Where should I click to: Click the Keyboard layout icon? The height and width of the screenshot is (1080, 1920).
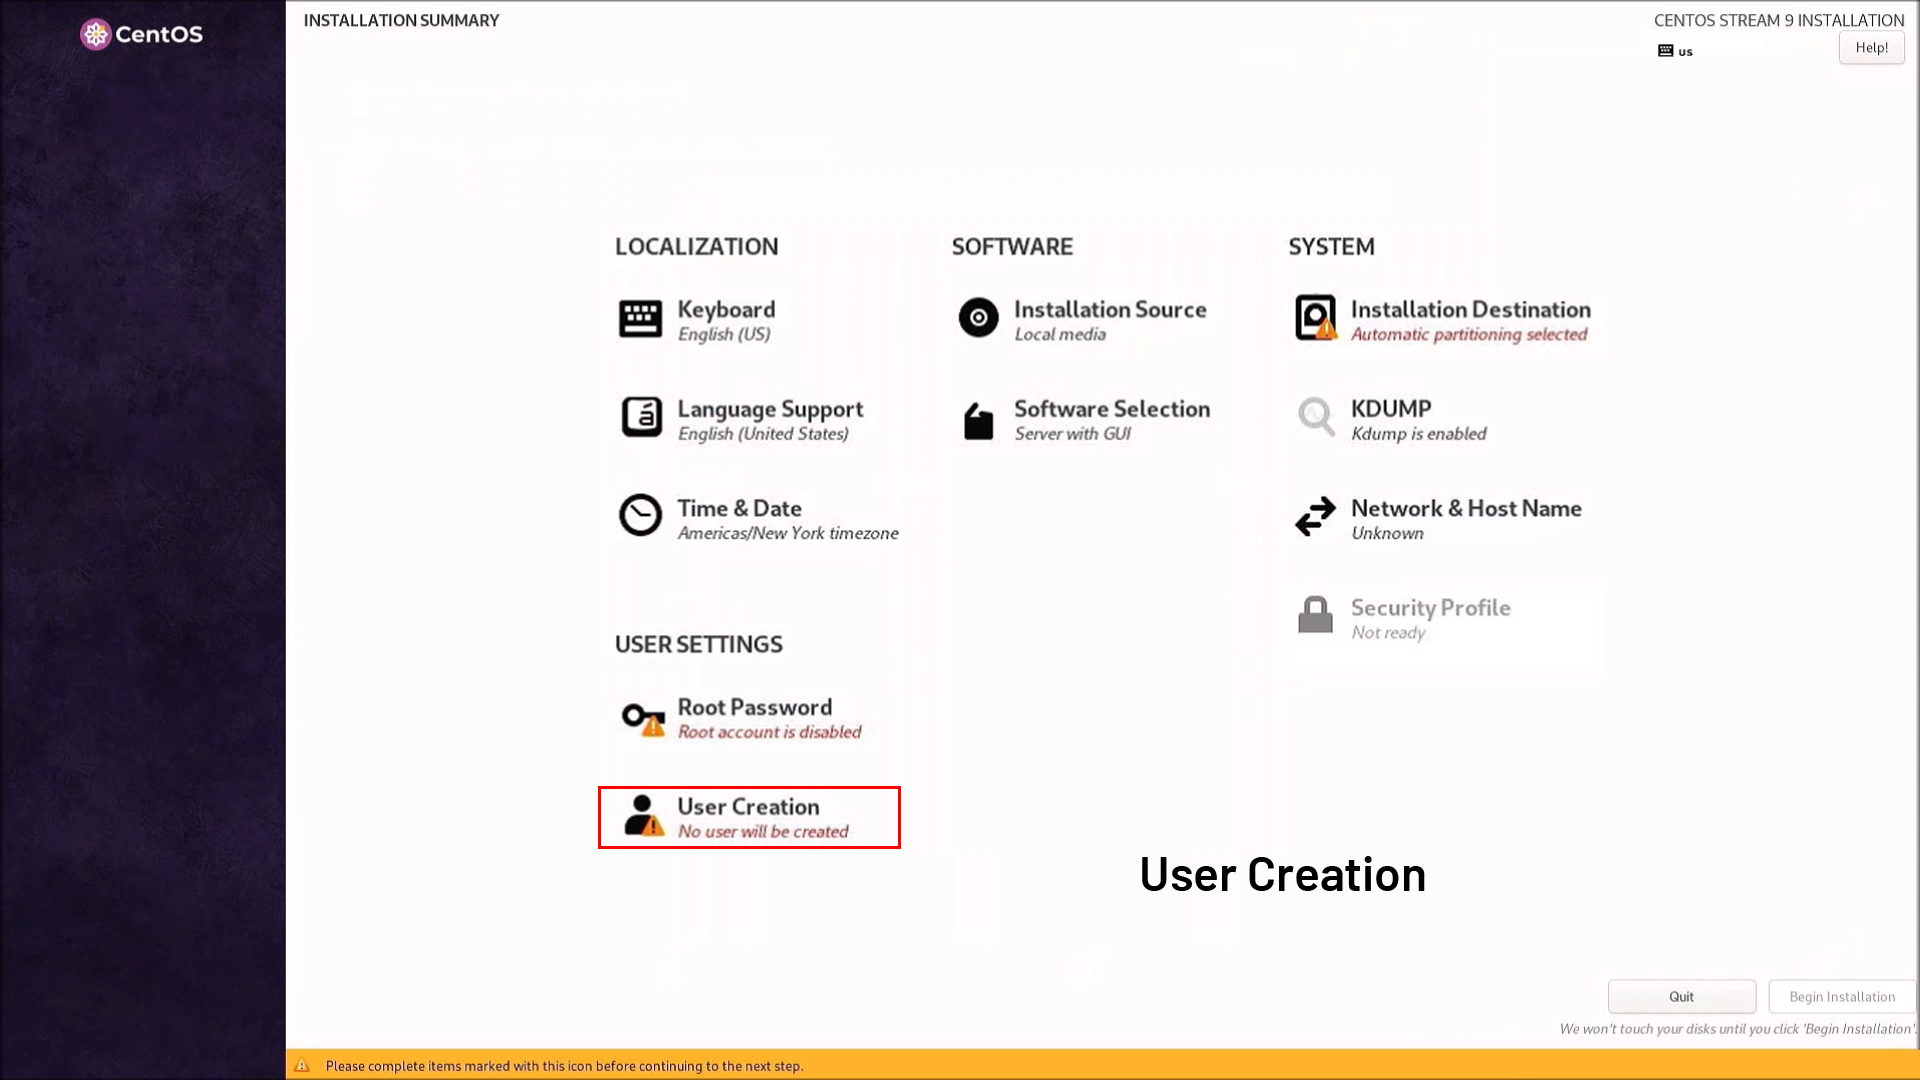coord(640,319)
